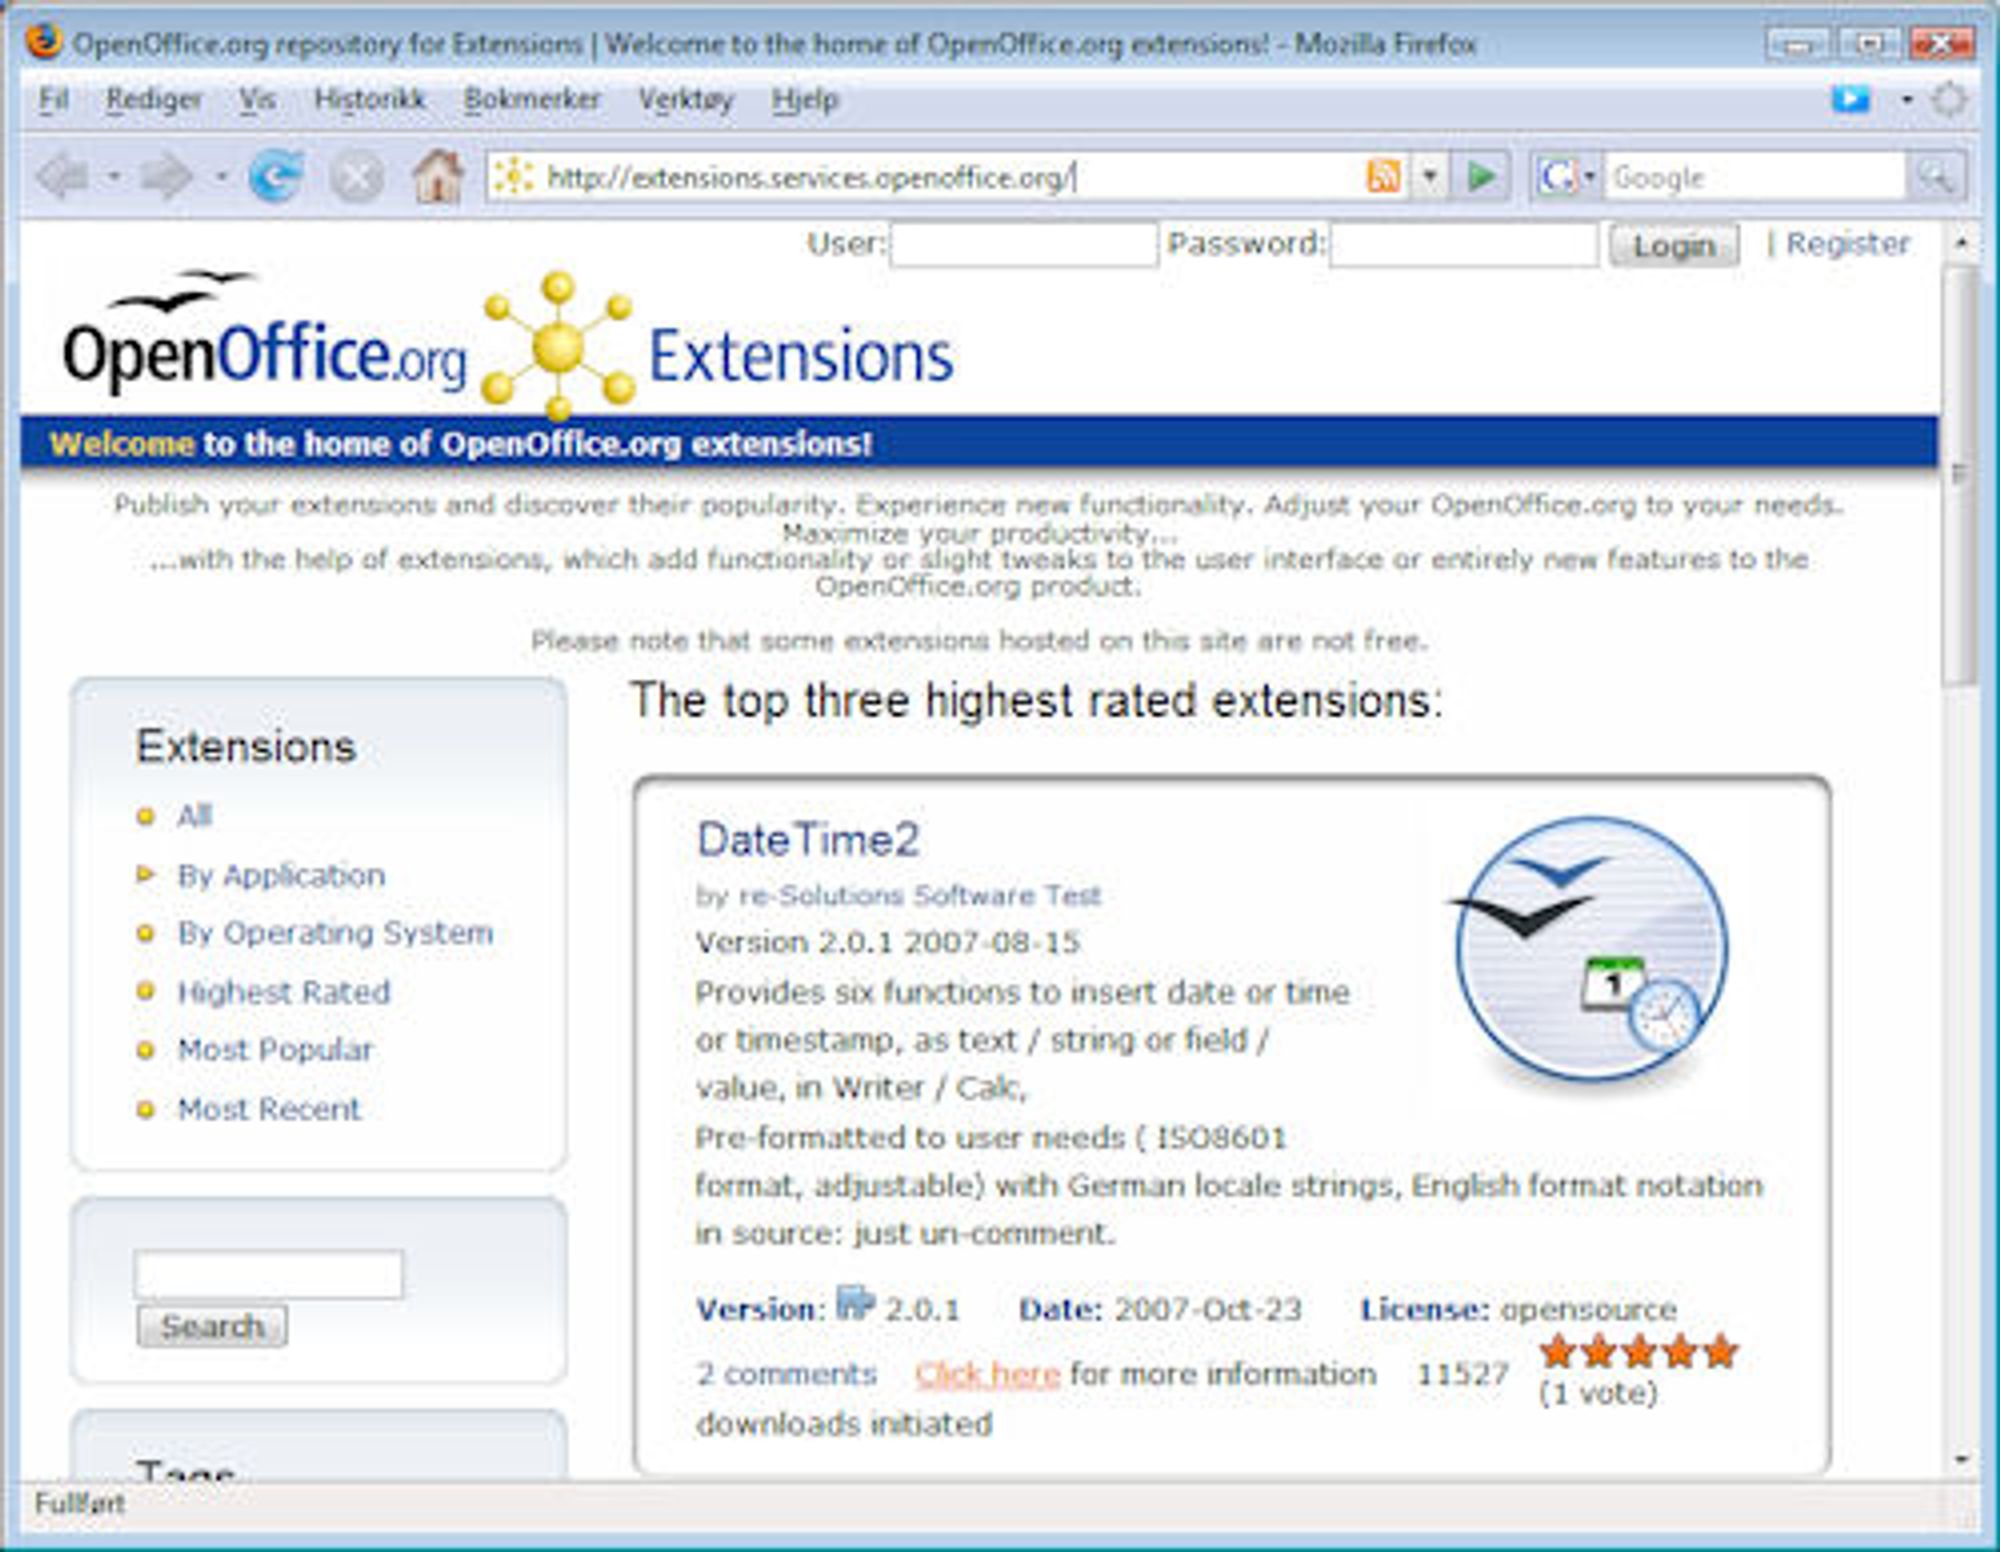Image resolution: width=2000 pixels, height=1552 pixels.
Task: Click the throbber activity icon
Action: click(1949, 99)
